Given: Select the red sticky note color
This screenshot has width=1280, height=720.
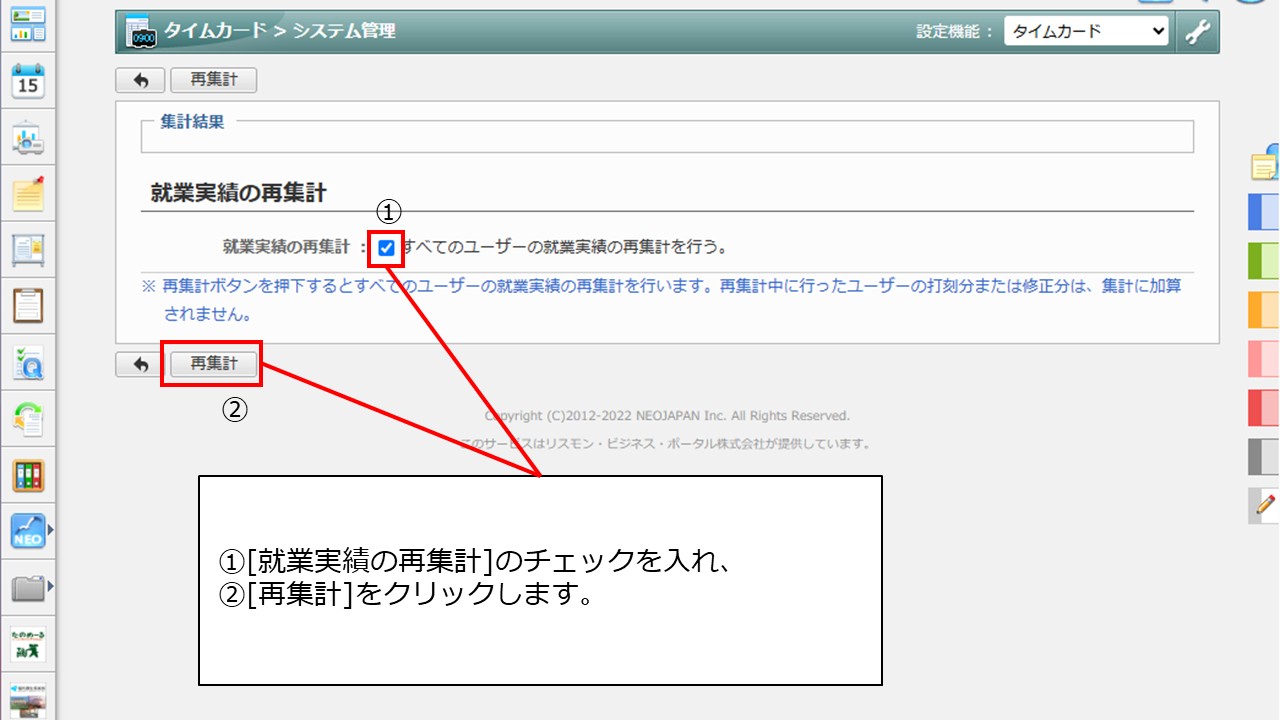Looking at the screenshot, I should coord(1264,408).
